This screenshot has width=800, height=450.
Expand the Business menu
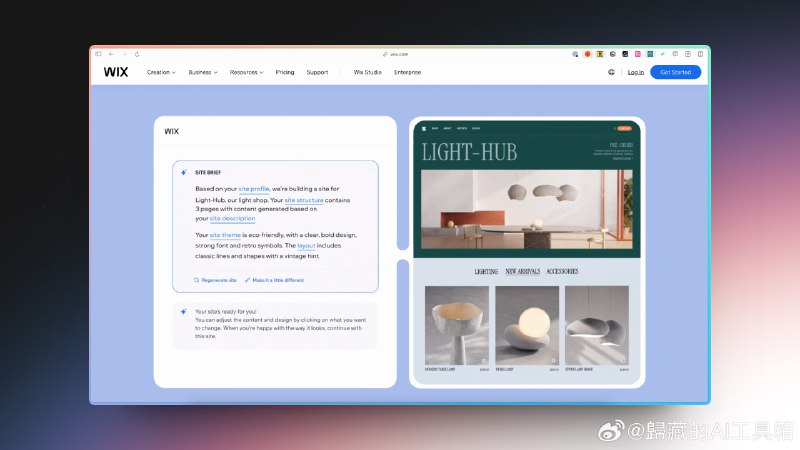point(203,72)
